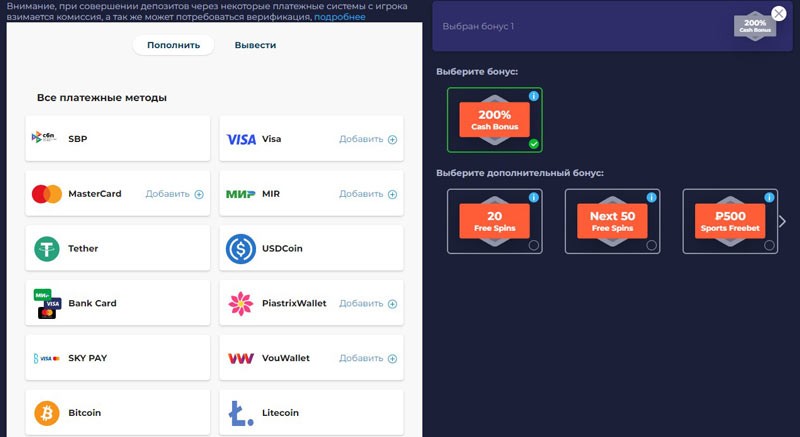Image resolution: width=800 pixels, height=437 pixels.
Task: Select the Litecoin payment icon
Action: point(241,412)
